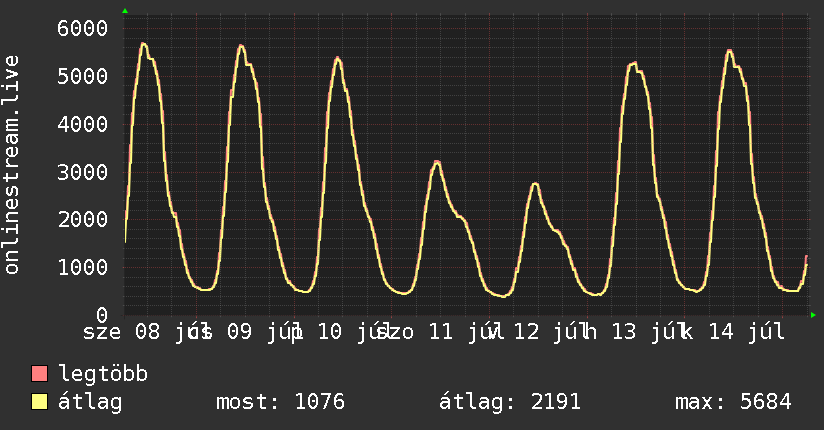Click the 'onlinestream.live' vertical axis title
824x430 pixels.
pyautogui.click(x=12, y=165)
